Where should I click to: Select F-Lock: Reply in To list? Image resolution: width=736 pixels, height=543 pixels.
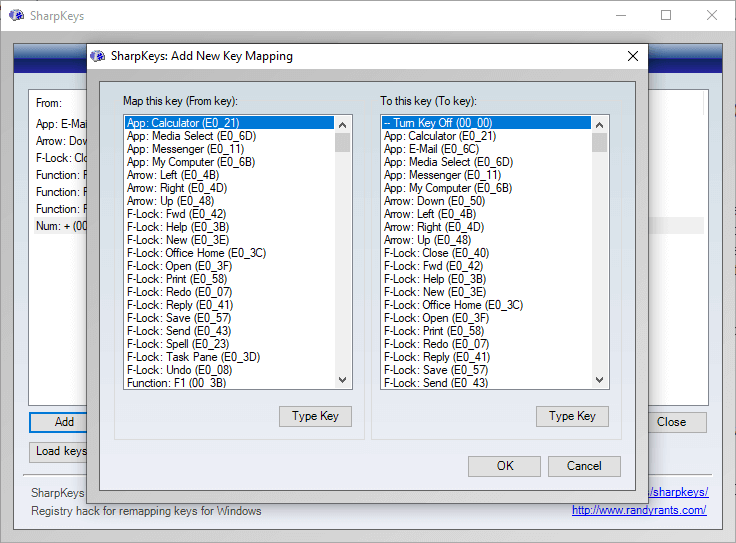[486, 357]
